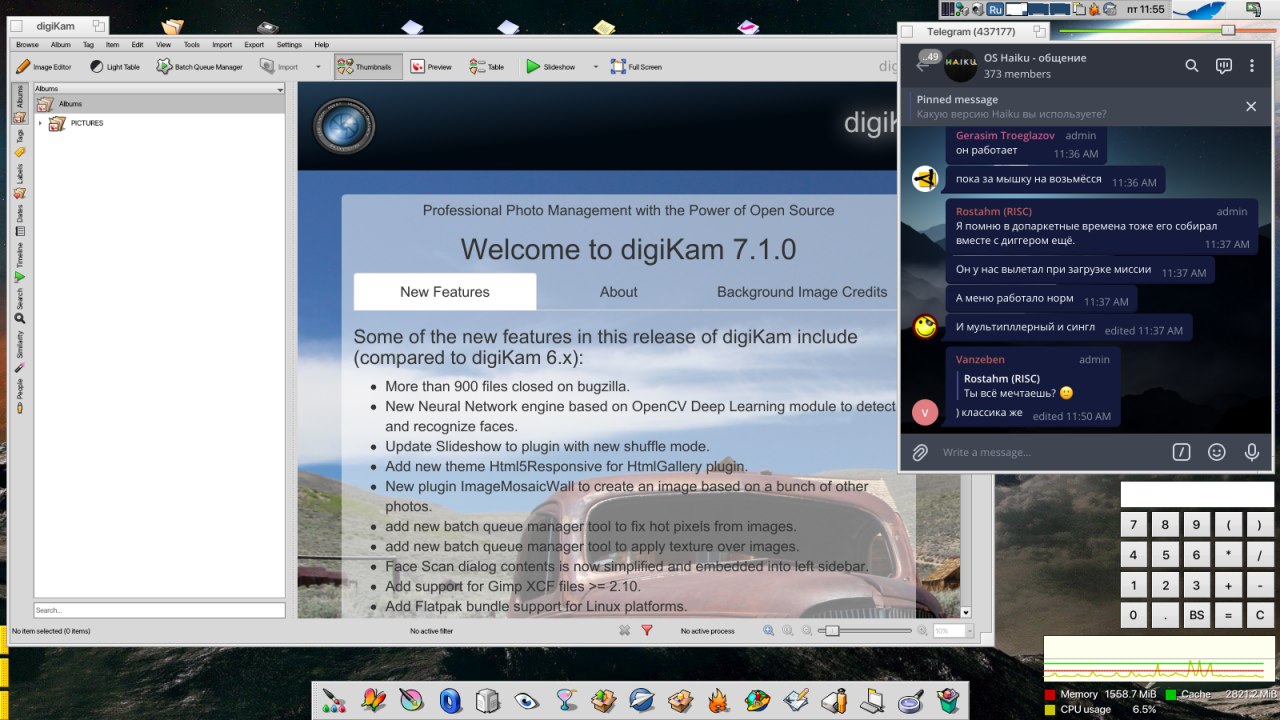Launch the Batch Queue Manager
The image size is (1280, 720).
click(199, 67)
